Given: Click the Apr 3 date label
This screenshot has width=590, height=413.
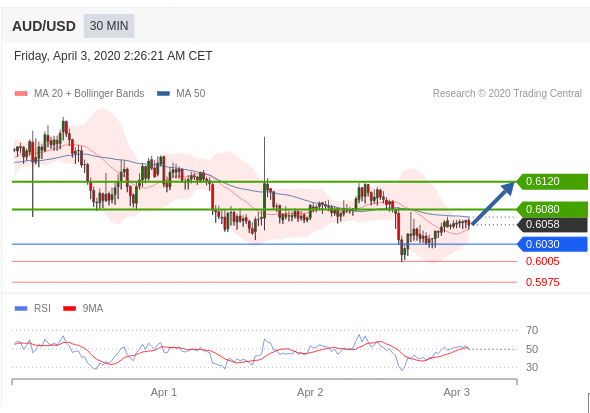Looking at the screenshot, I should (456, 392).
